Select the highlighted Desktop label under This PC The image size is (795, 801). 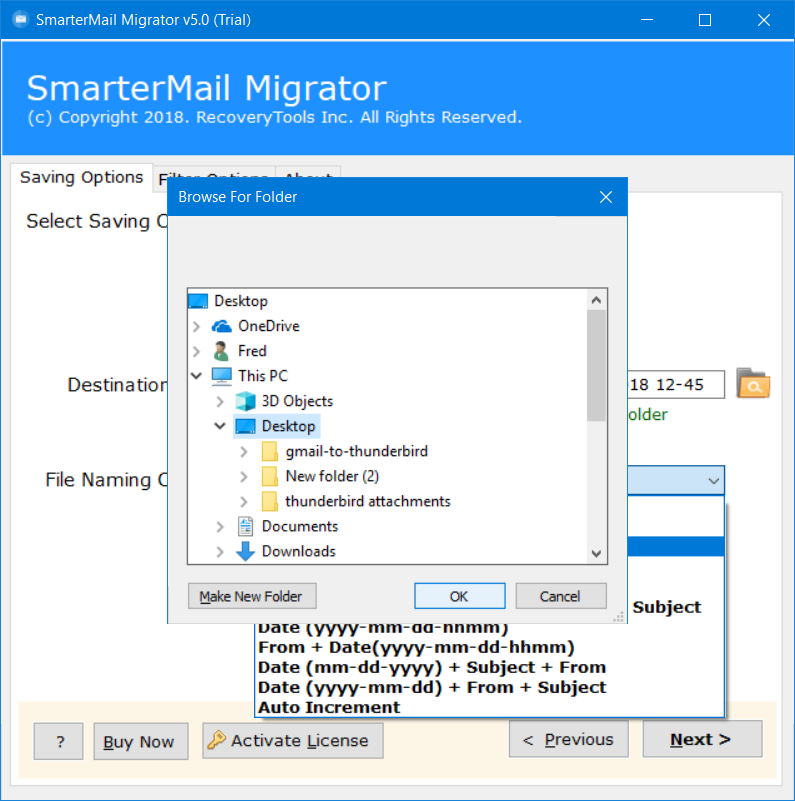pyautogui.click(x=288, y=426)
